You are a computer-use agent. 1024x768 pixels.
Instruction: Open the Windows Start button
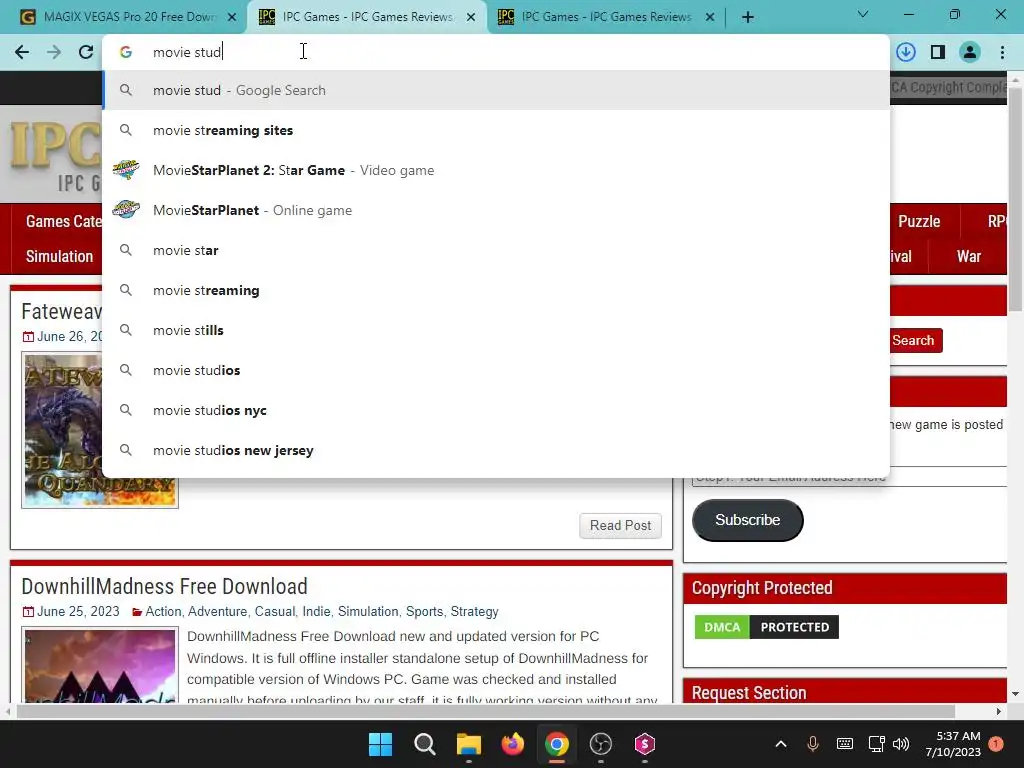pos(380,744)
